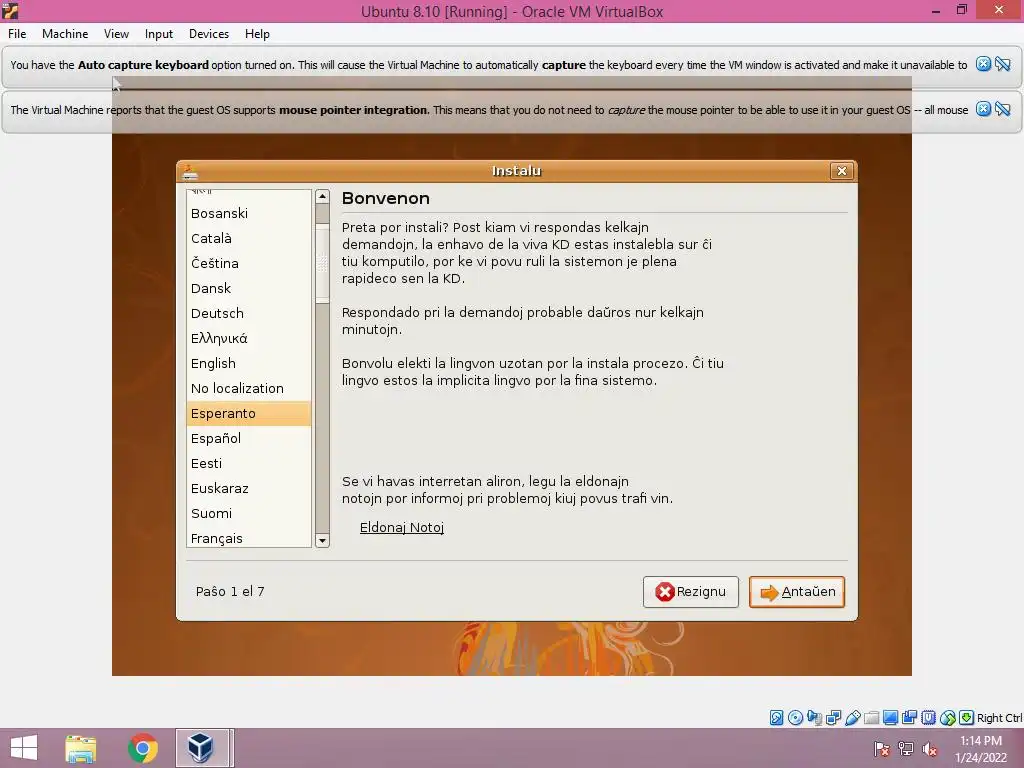Suppress future mouse integration messages

pyautogui.click(x=1003, y=109)
